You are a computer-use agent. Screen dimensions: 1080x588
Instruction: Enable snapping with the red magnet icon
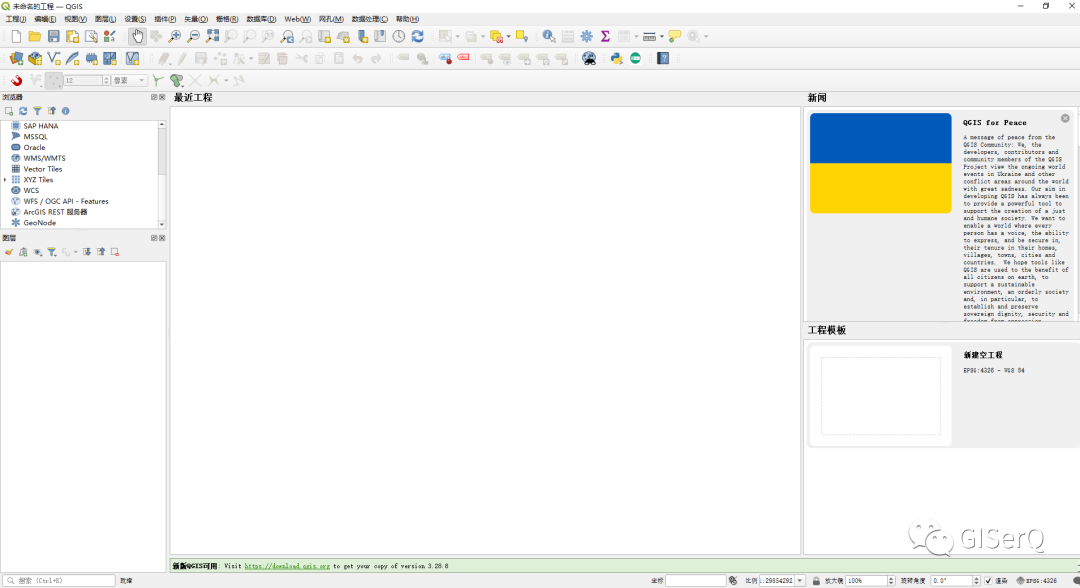(16, 81)
